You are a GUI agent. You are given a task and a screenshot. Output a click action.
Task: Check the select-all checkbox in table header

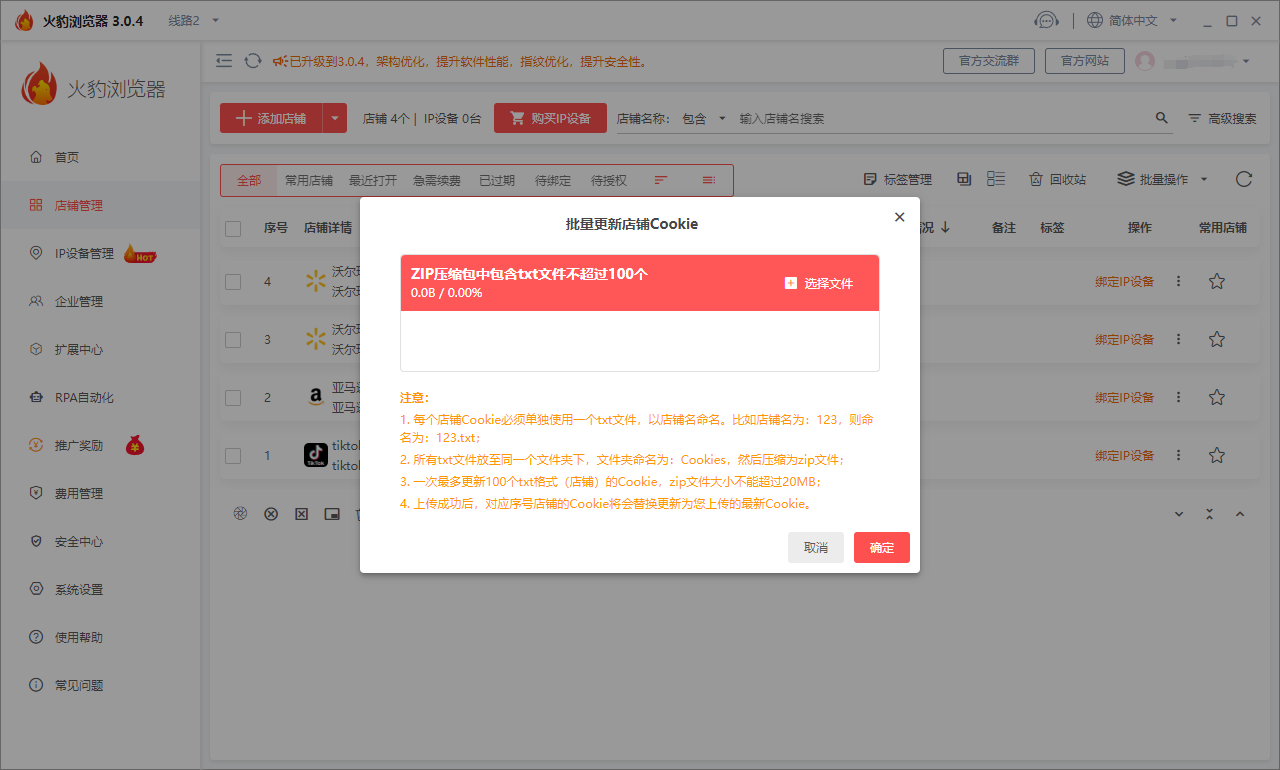pyautogui.click(x=233, y=229)
